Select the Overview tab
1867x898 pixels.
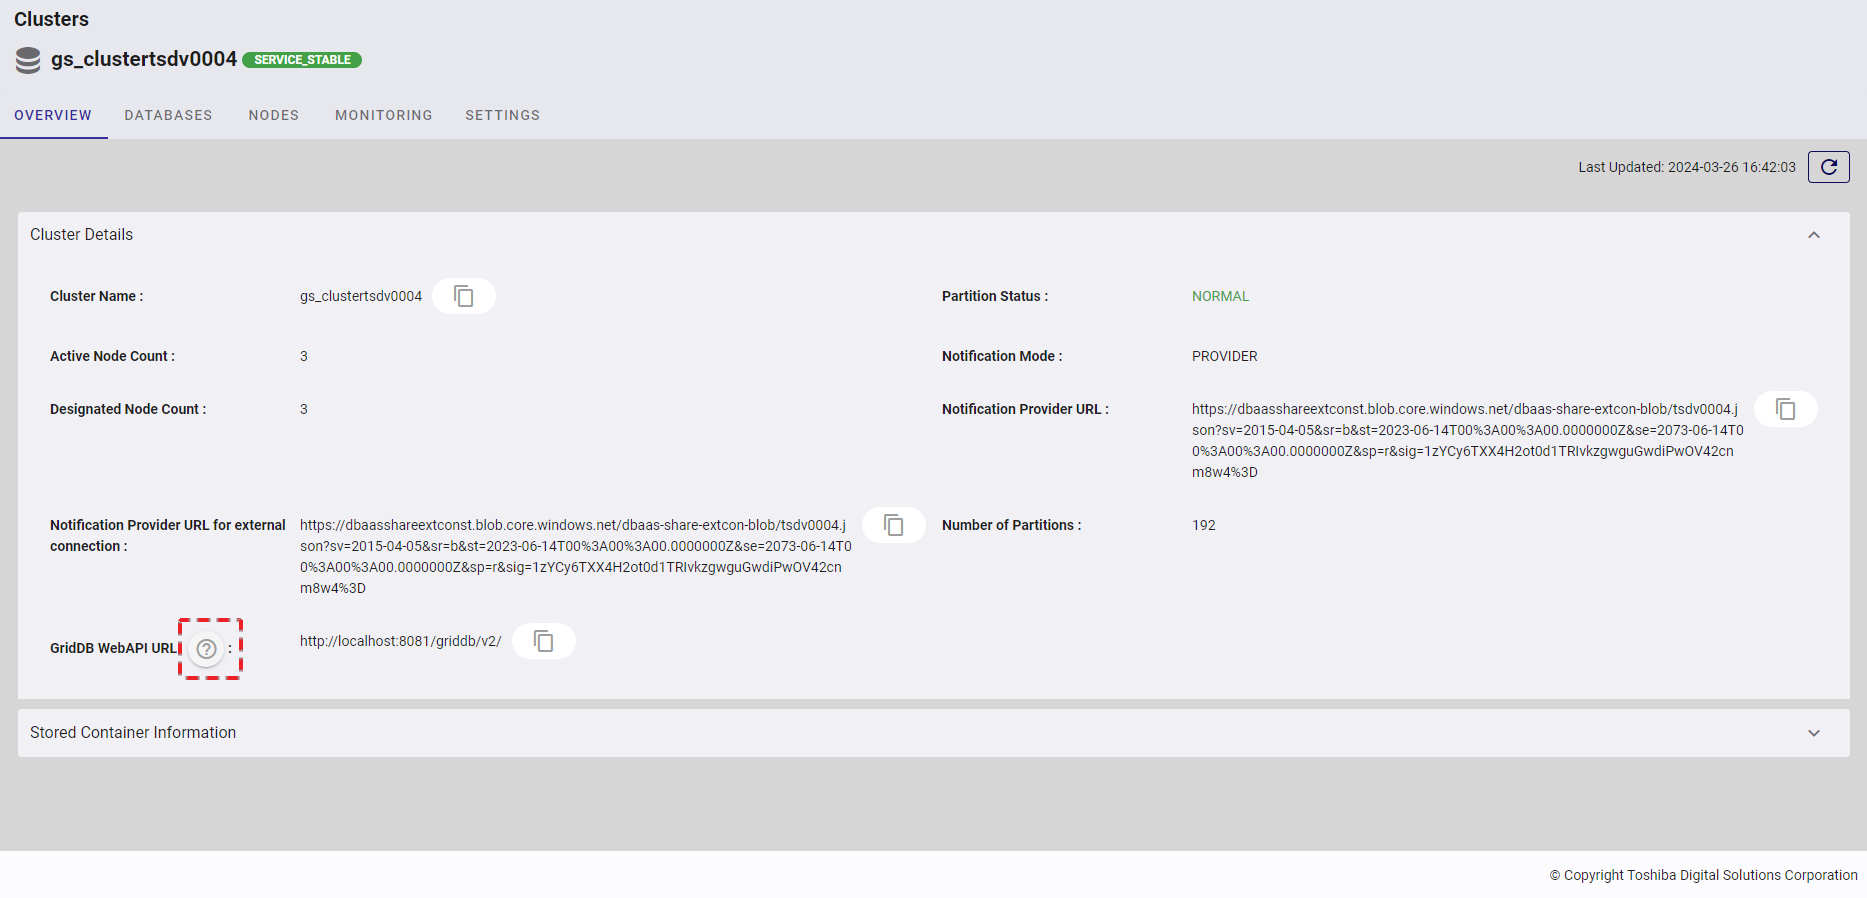(53, 115)
